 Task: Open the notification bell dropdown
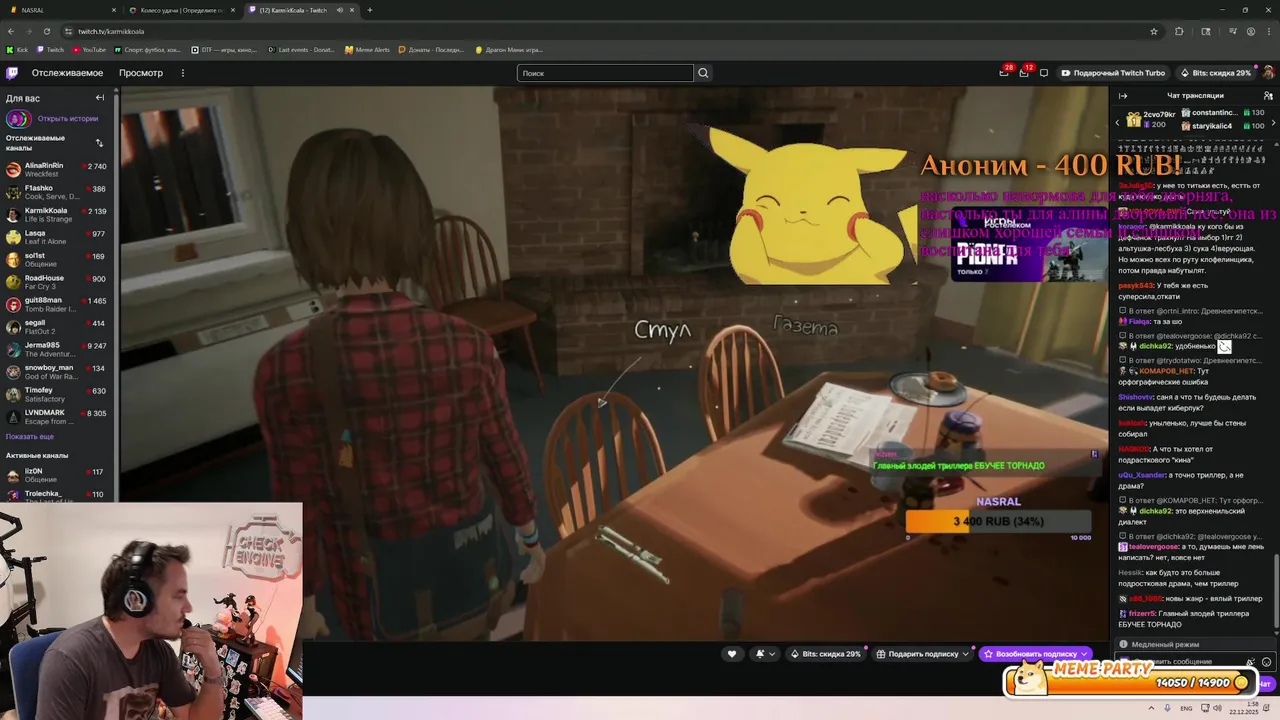pyautogui.click(x=765, y=654)
